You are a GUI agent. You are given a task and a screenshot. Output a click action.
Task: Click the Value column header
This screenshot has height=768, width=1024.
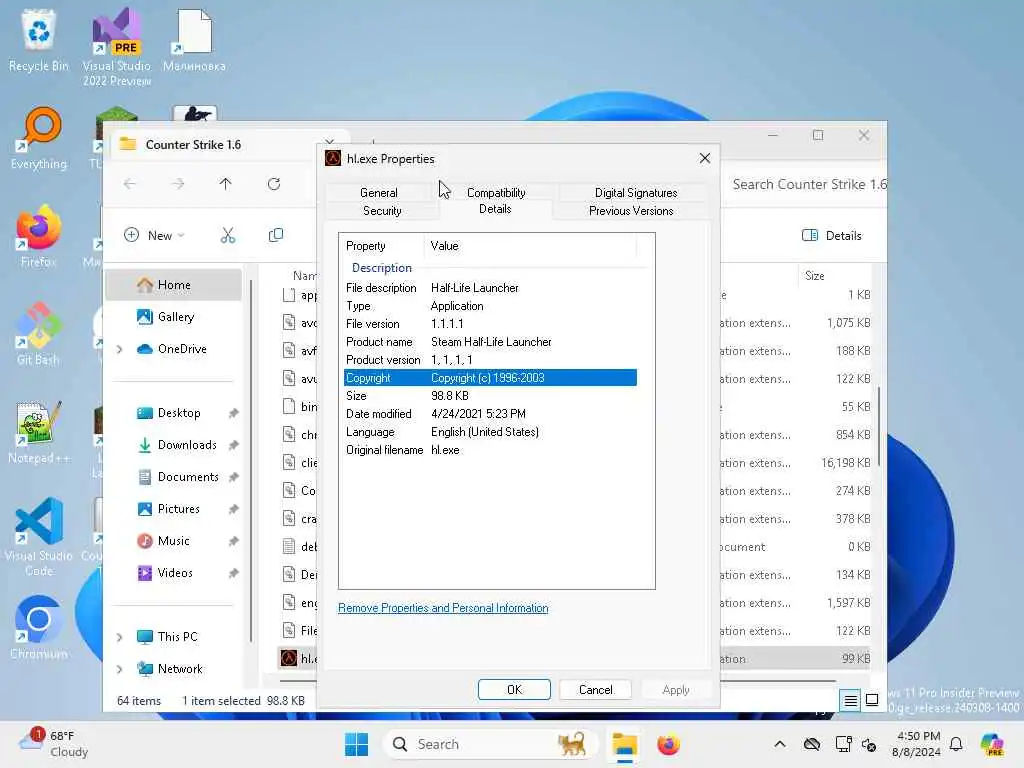point(530,246)
